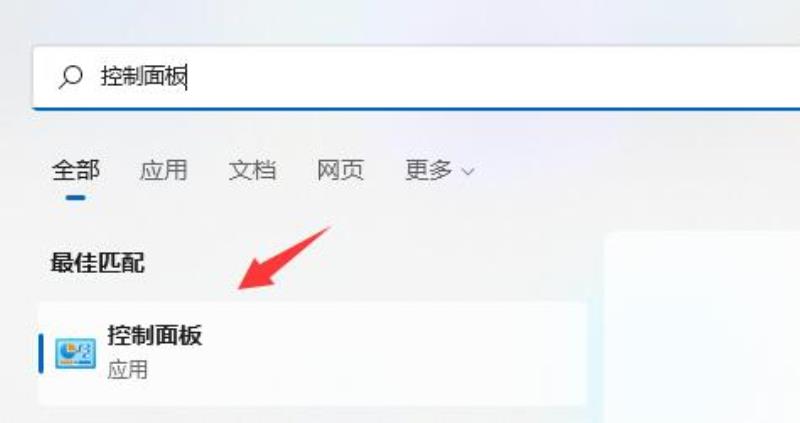This screenshot has width=800, height=423.
Task: Focus the search box containing 控制面板
Action: (x=416, y=77)
